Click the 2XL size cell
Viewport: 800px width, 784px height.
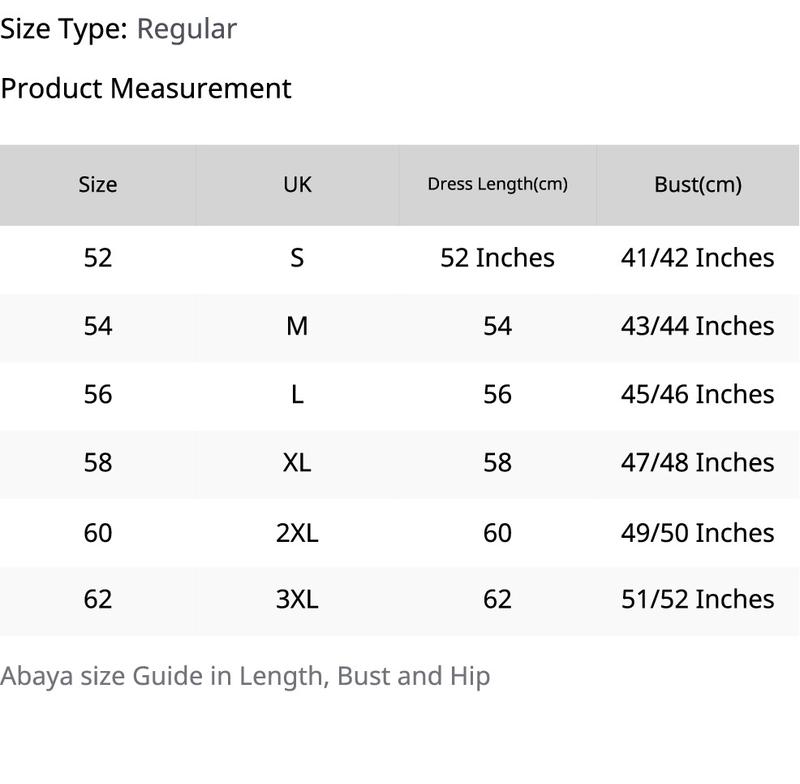point(297,532)
